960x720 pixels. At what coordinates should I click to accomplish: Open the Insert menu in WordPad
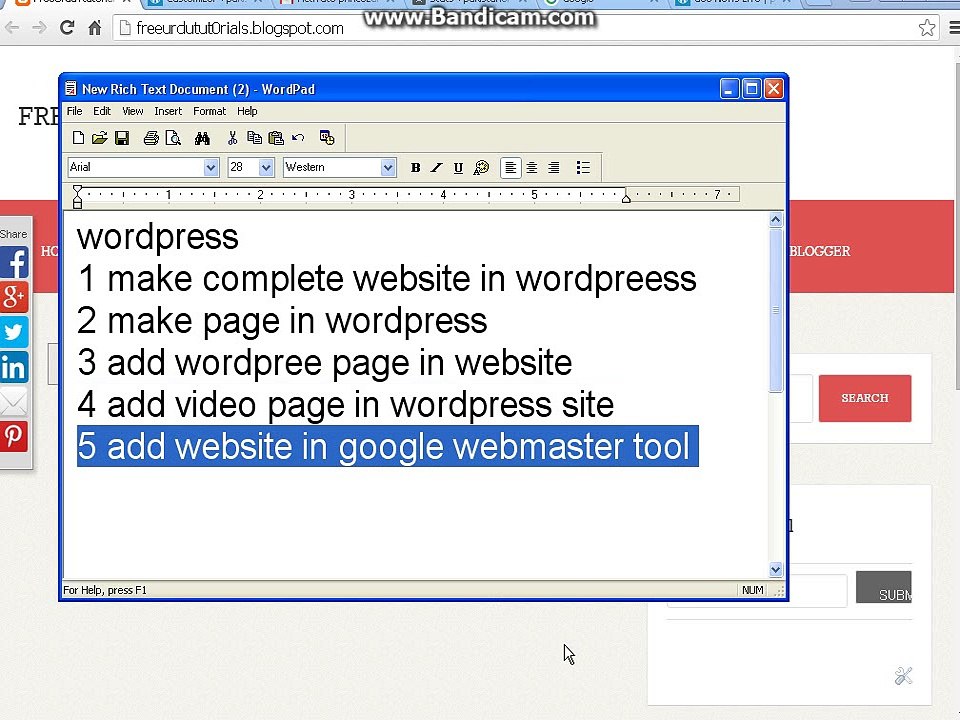pos(168,111)
